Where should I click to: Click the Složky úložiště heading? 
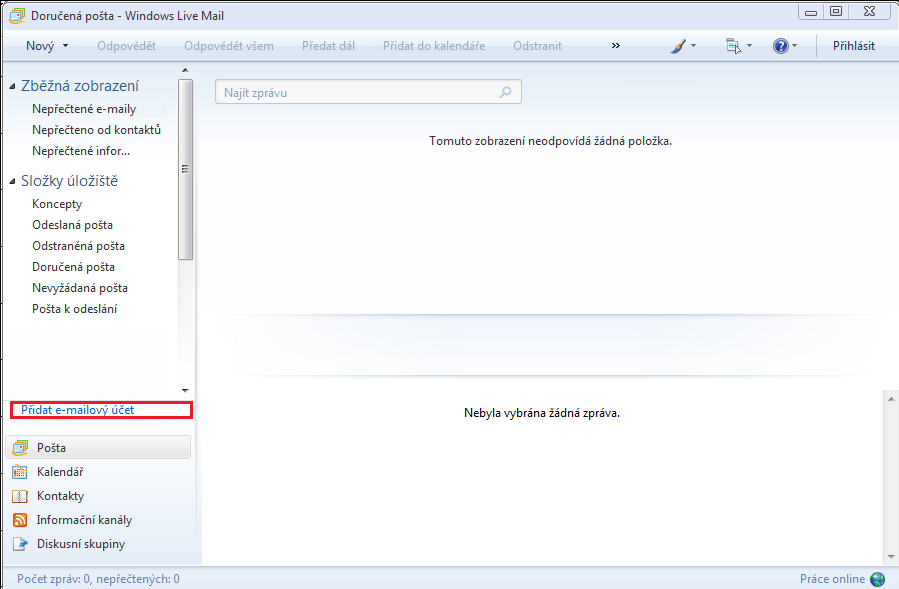[x=69, y=181]
